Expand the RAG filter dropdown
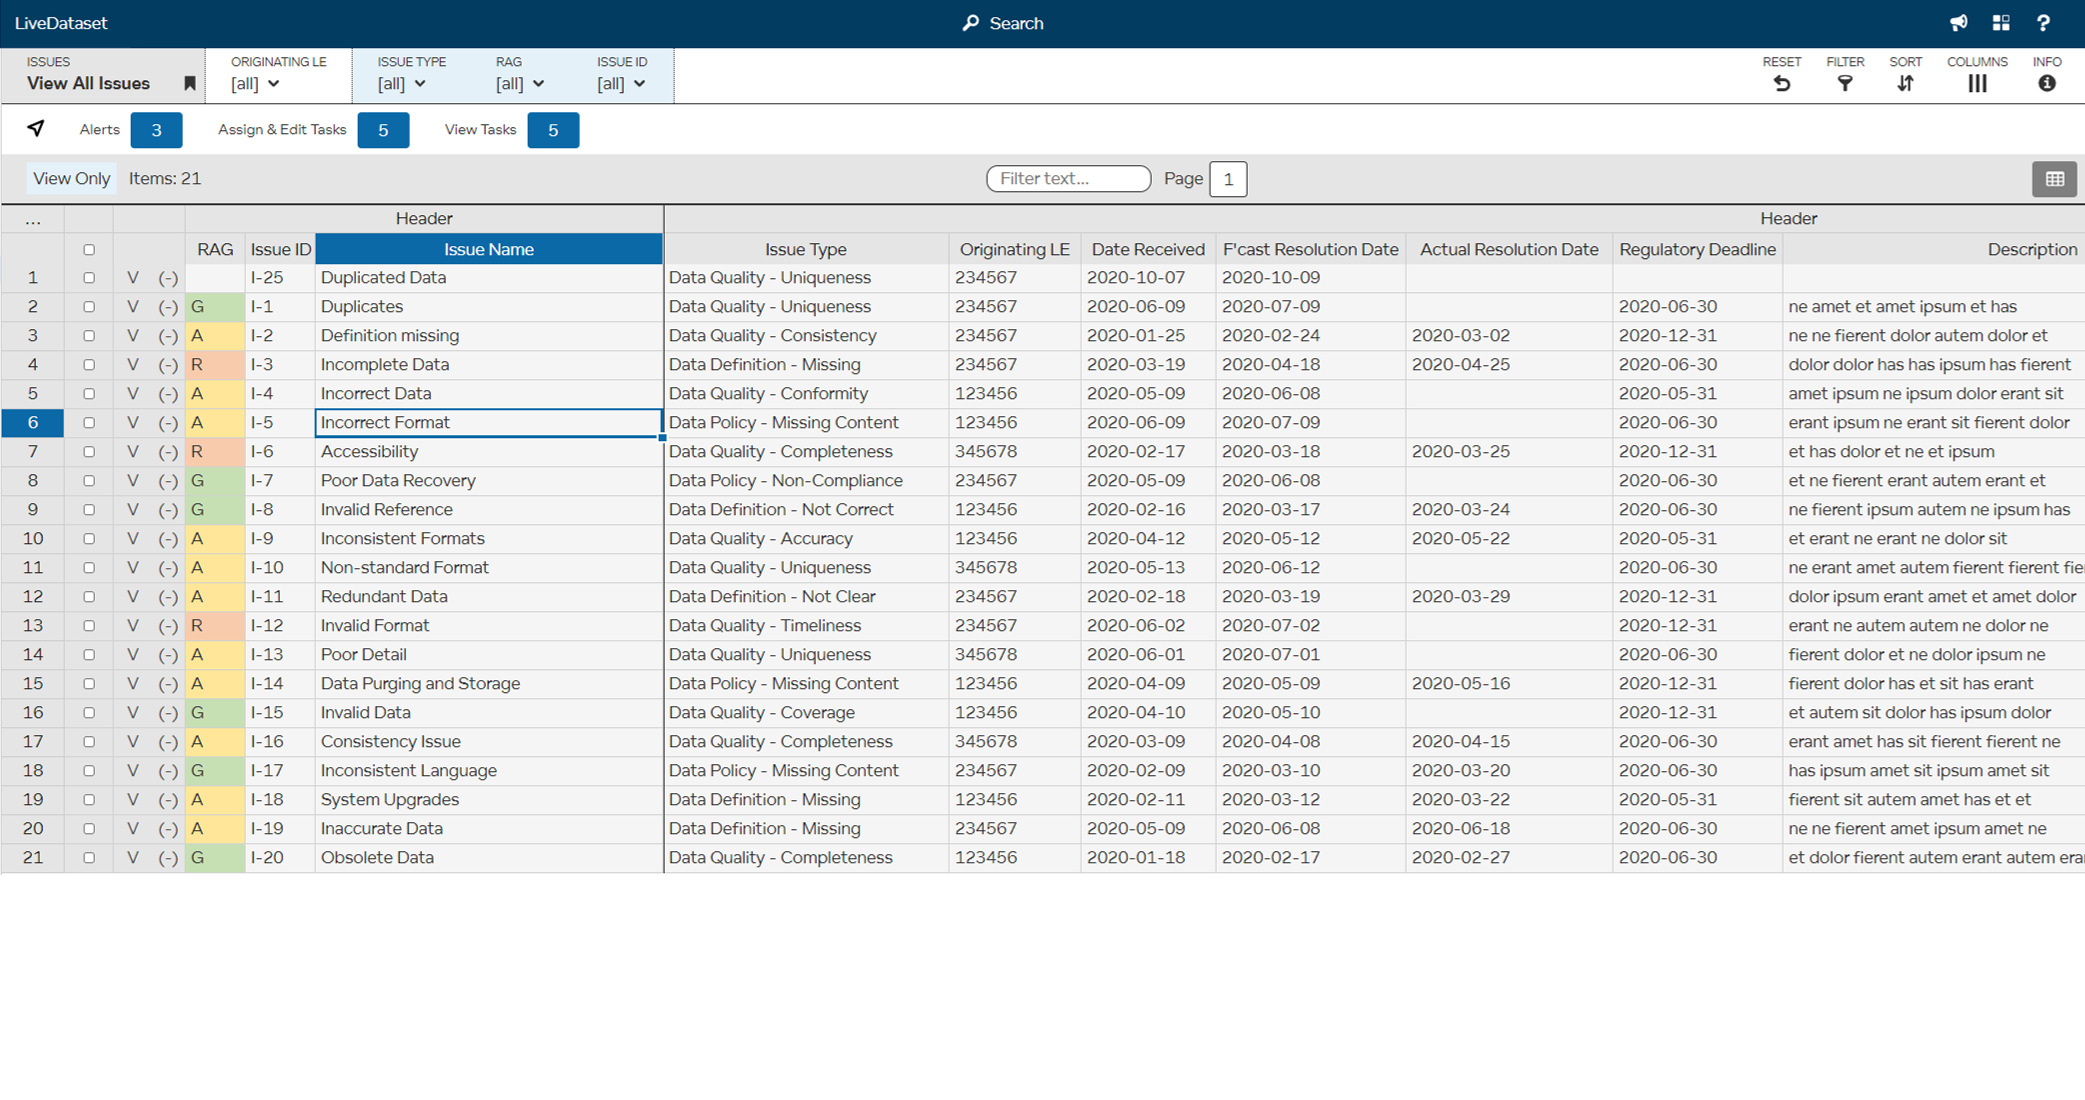The height and width of the screenshot is (1100, 2085). (520, 84)
